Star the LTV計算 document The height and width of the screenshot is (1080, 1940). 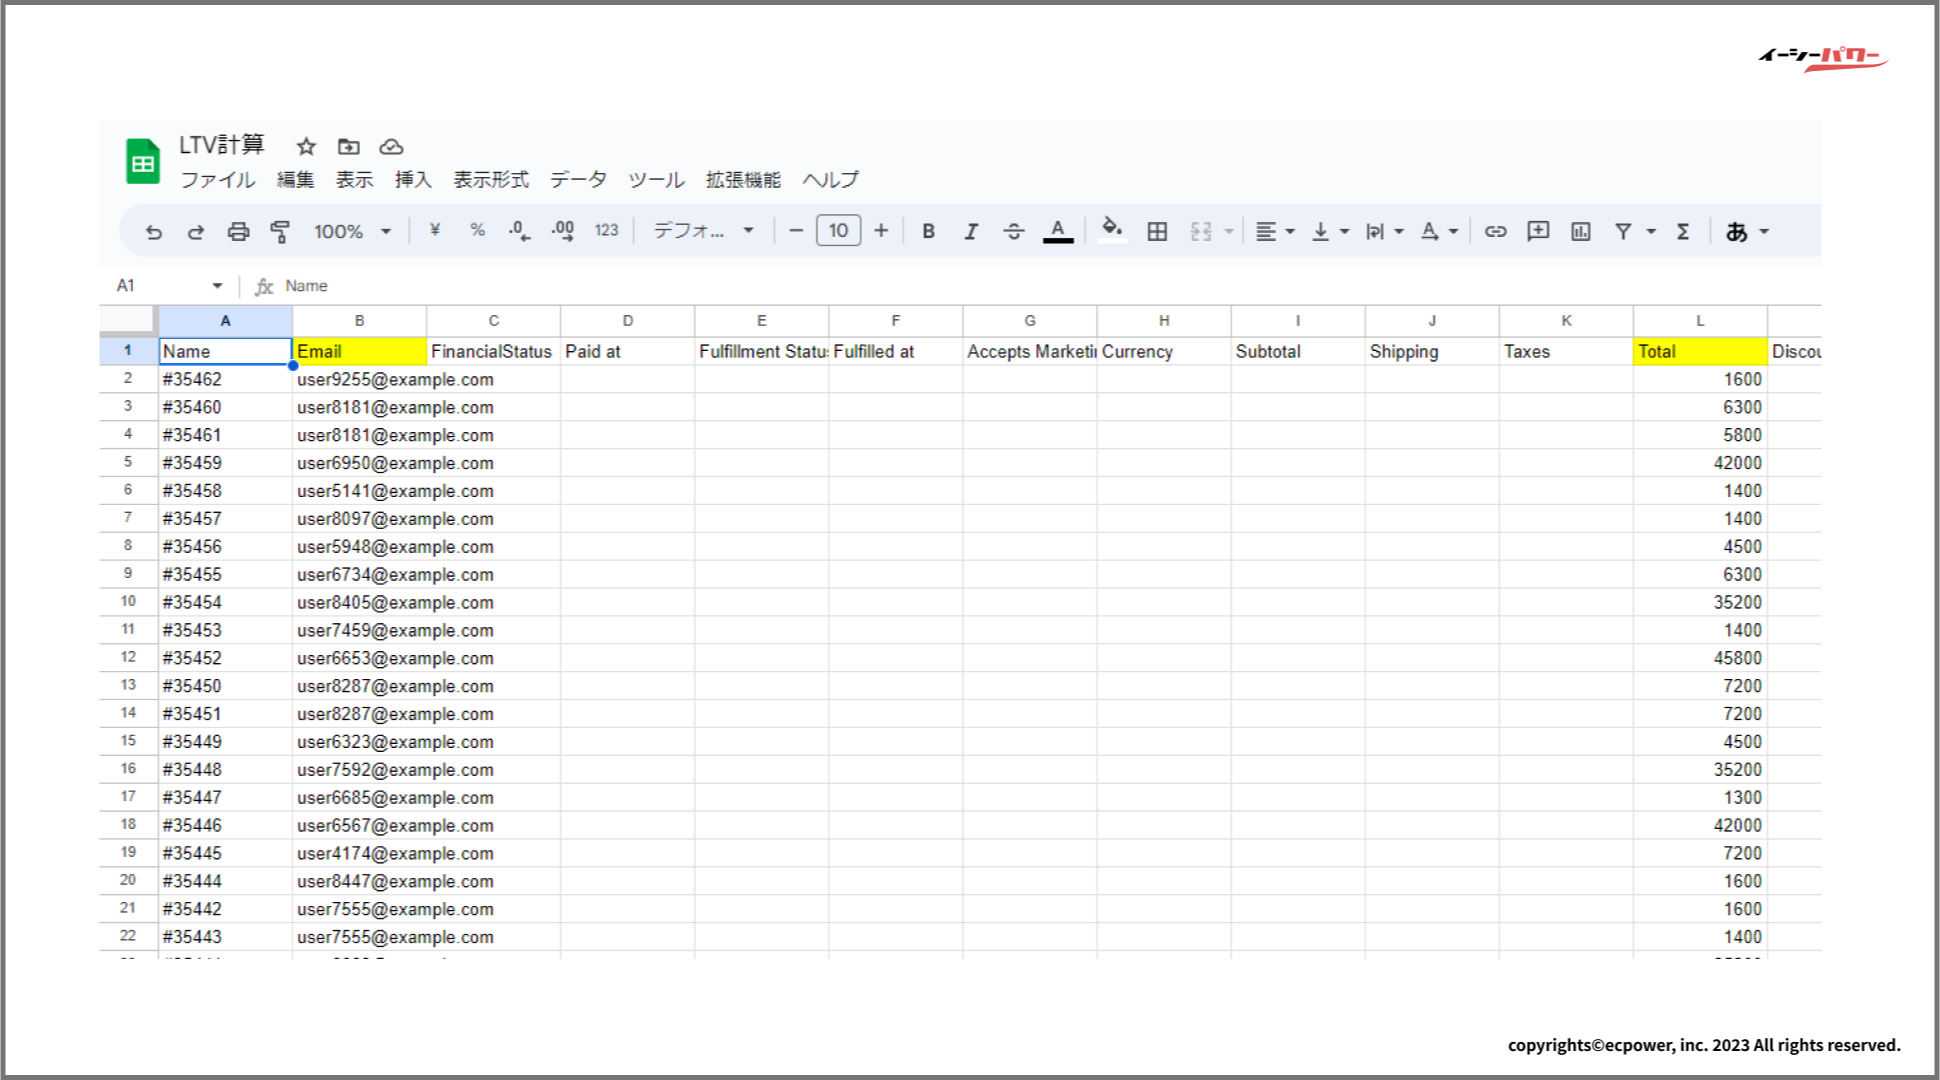pyautogui.click(x=306, y=147)
